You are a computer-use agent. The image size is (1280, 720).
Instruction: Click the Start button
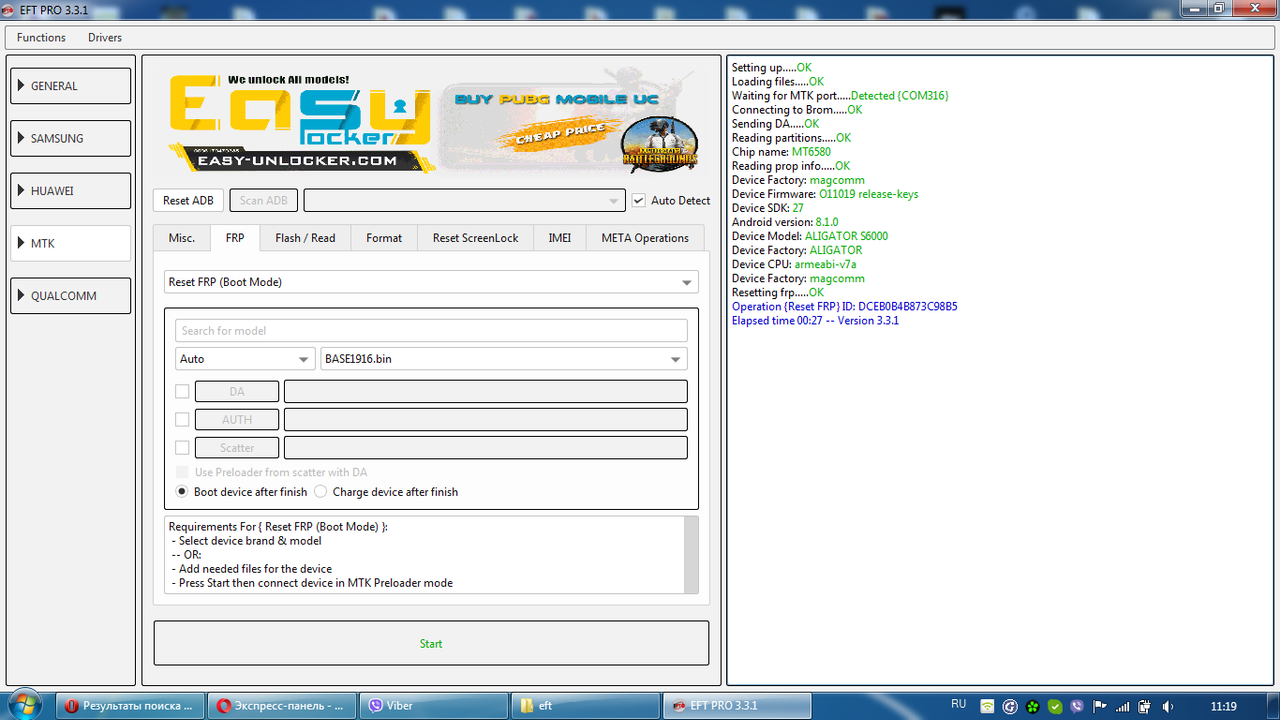431,643
